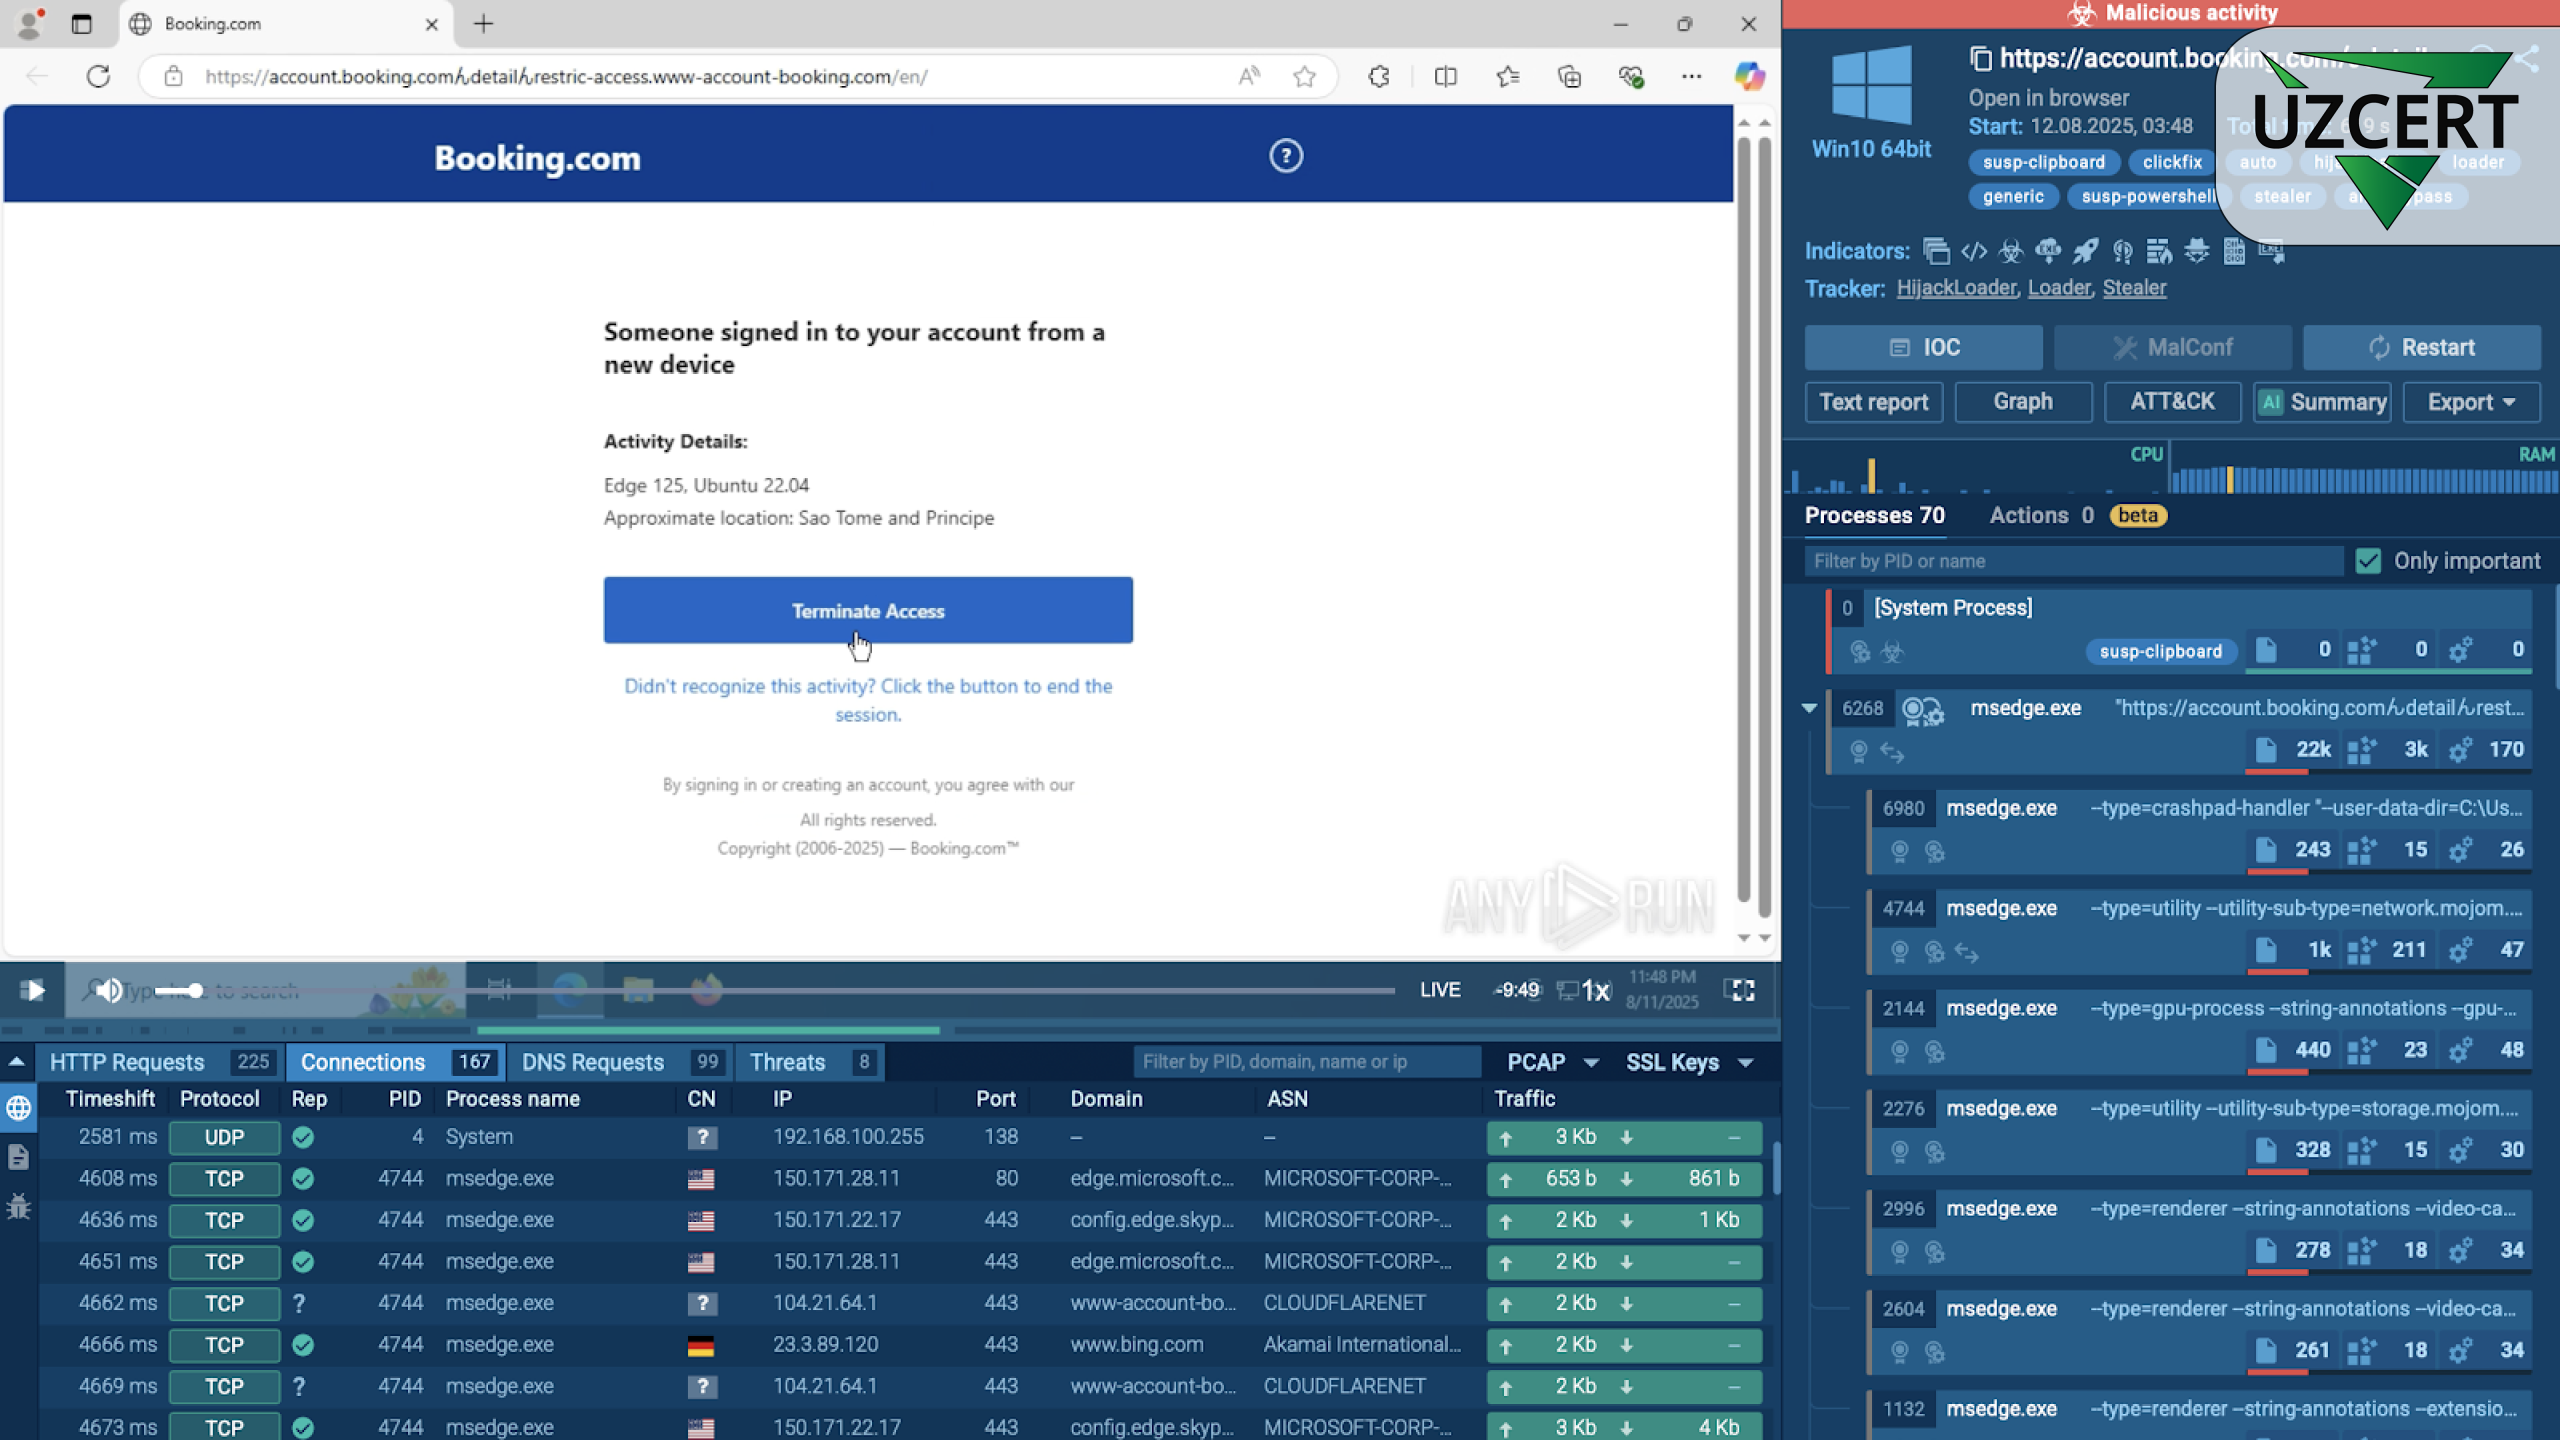Open Edge split screen icon
The height and width of the screenshot is (1440, 2560).
tap(1445, 77)
